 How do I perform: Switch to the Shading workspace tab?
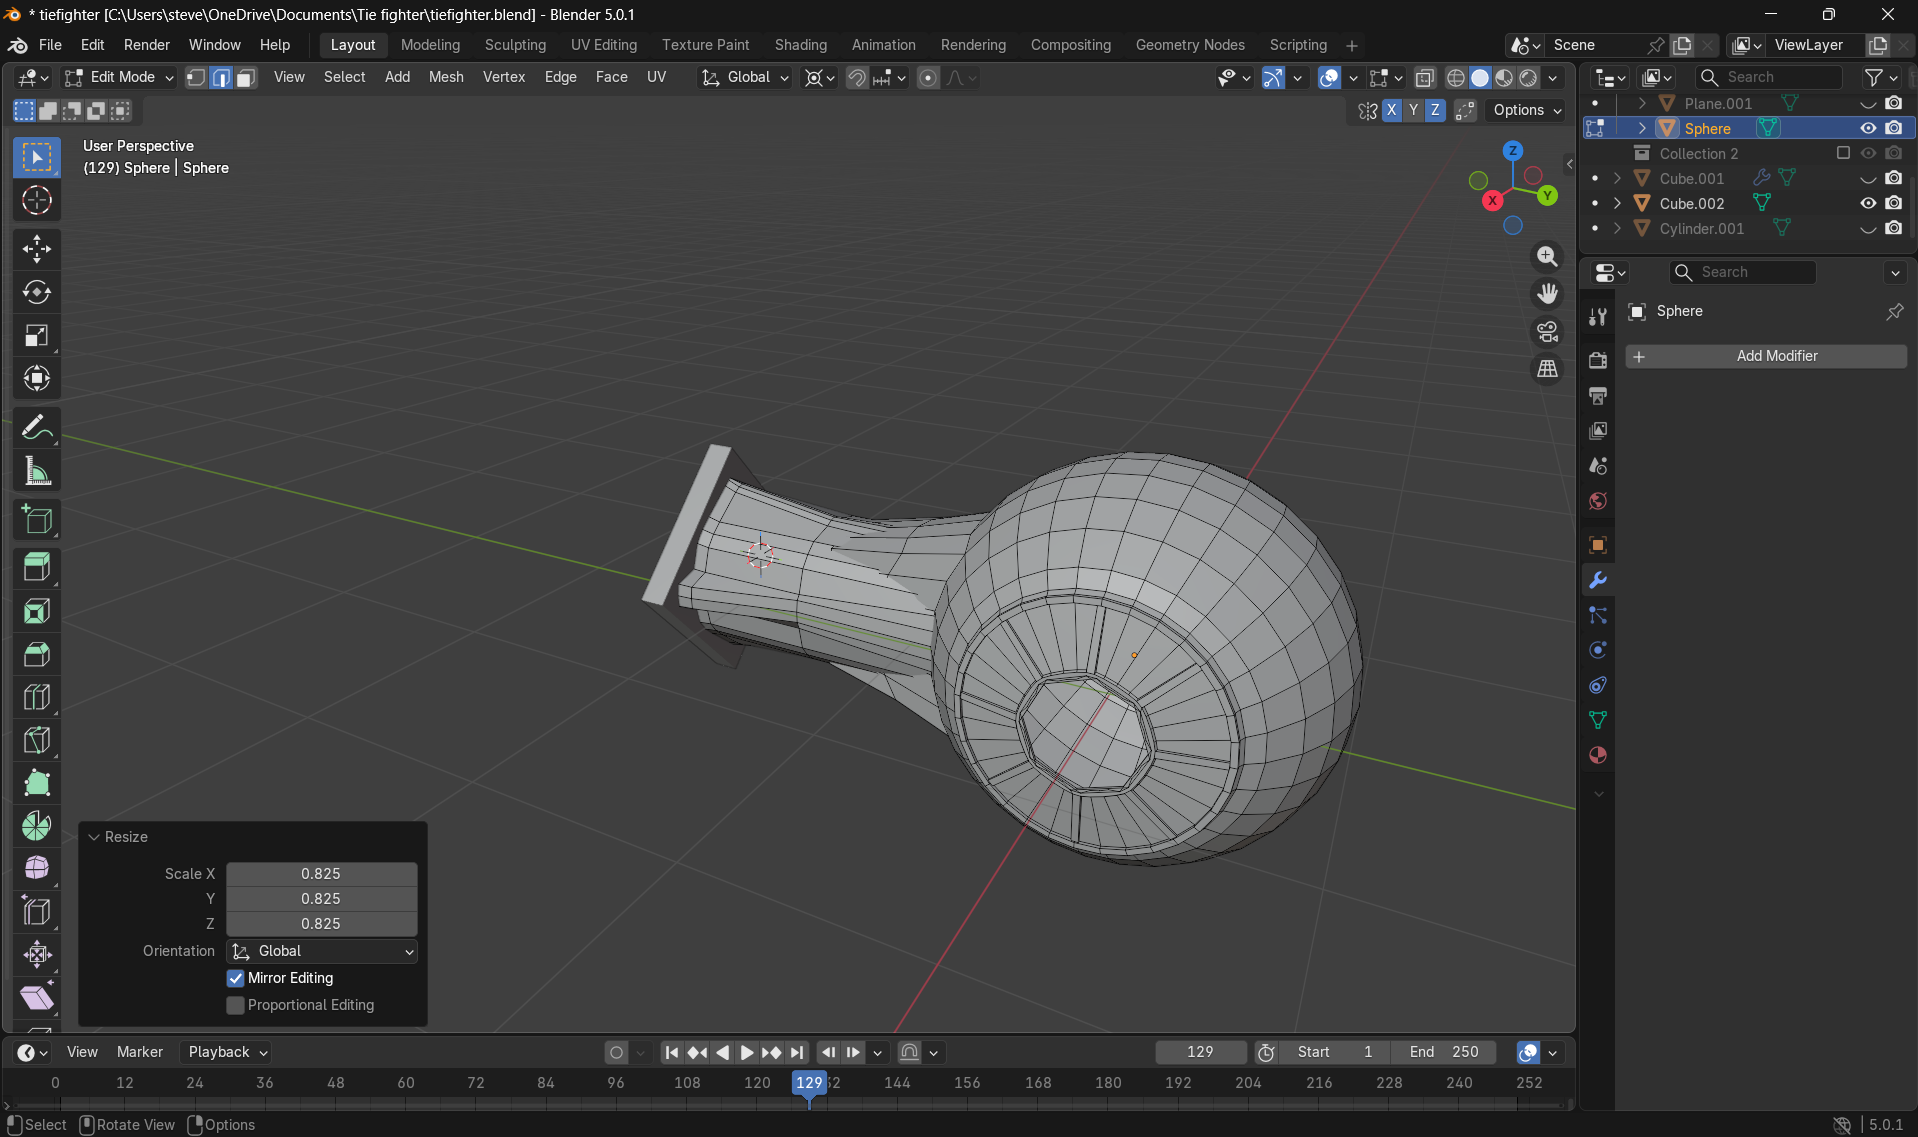[x=800, y=45]
